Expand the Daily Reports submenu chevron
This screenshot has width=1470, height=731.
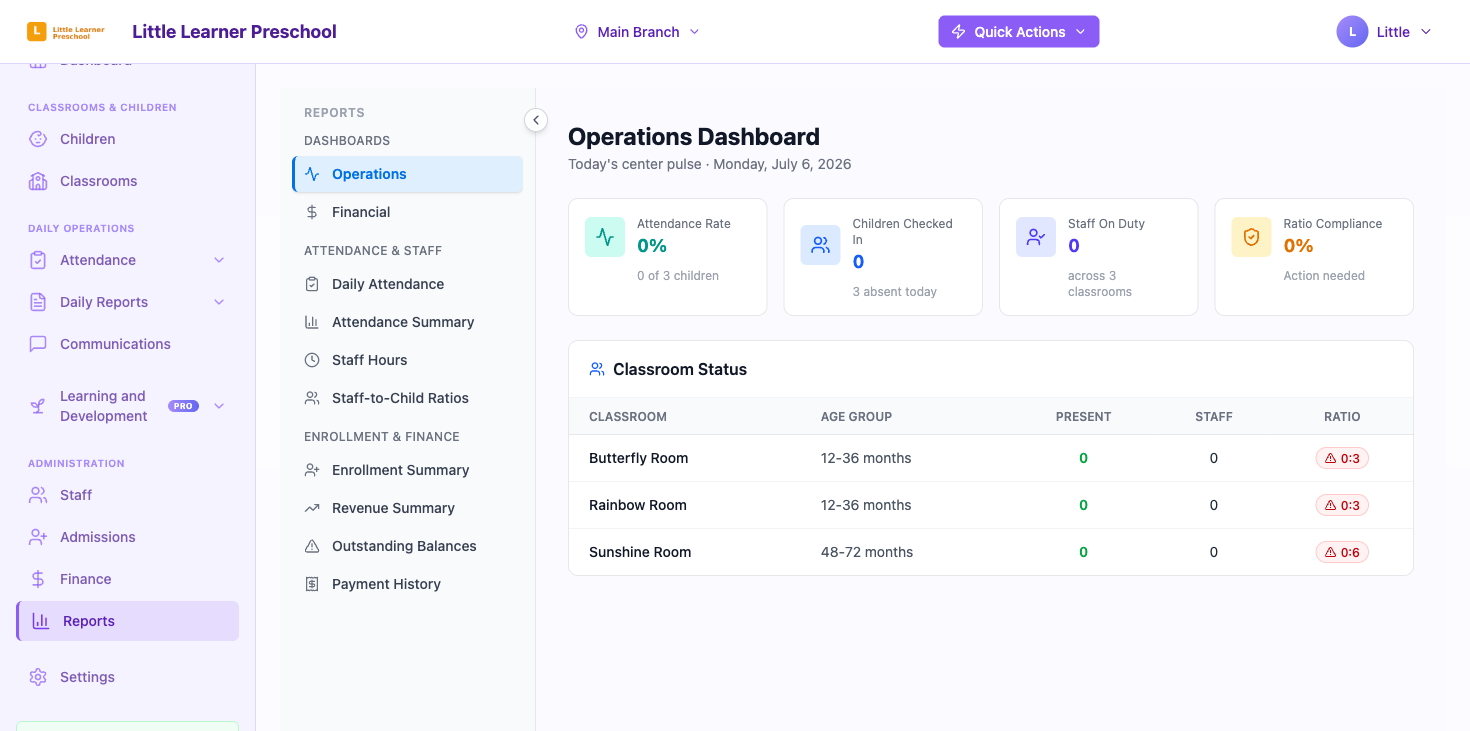(219, 302)
